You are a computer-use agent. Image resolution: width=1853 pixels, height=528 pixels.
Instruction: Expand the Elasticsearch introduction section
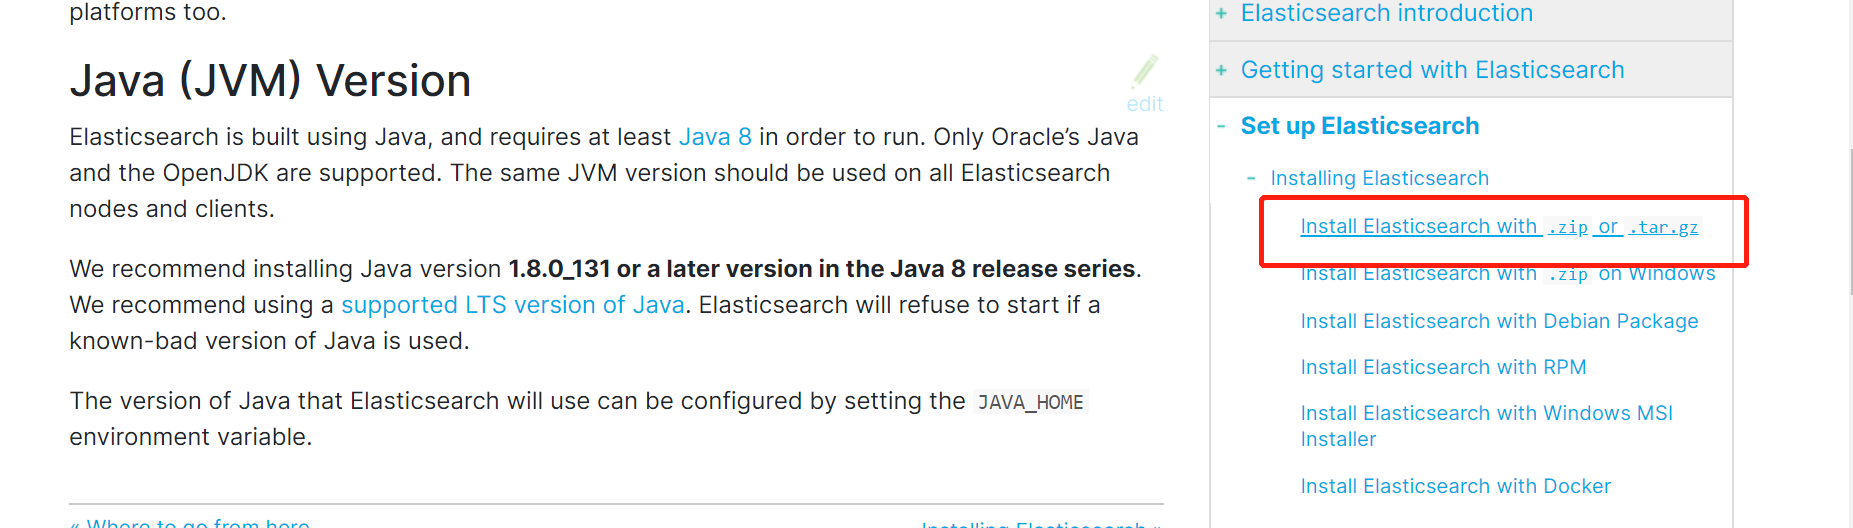coord(1221,13)
